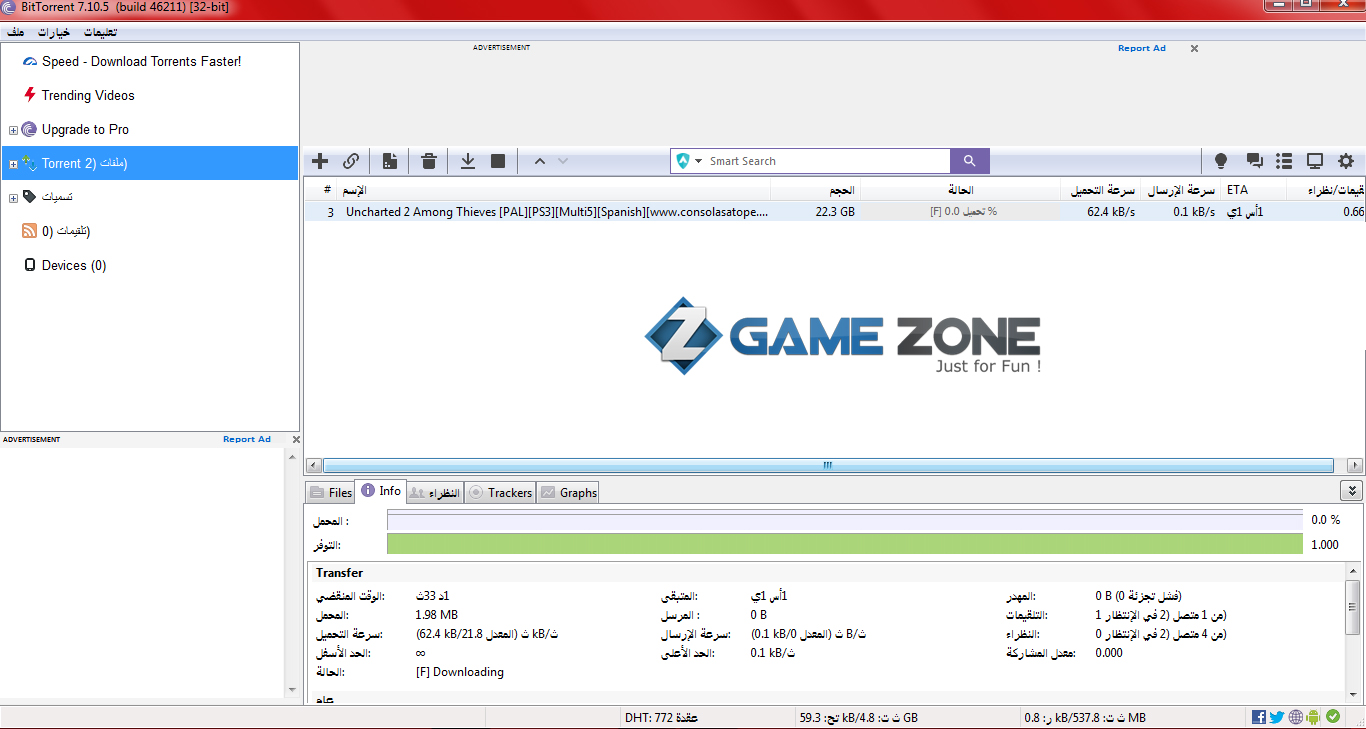Click the Start download arrow icon

click(467, 161)
